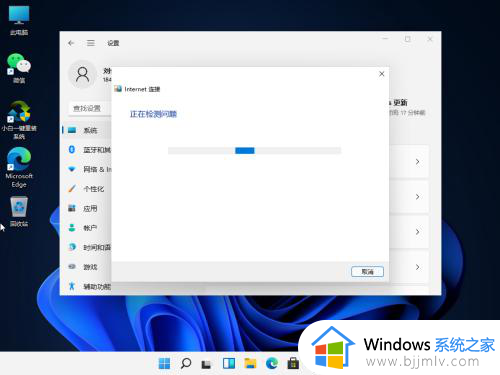Select 帐户 (Accounts) in Settings sidebar
This screenshot has height=375, width=500.
(x=87, y=228)
